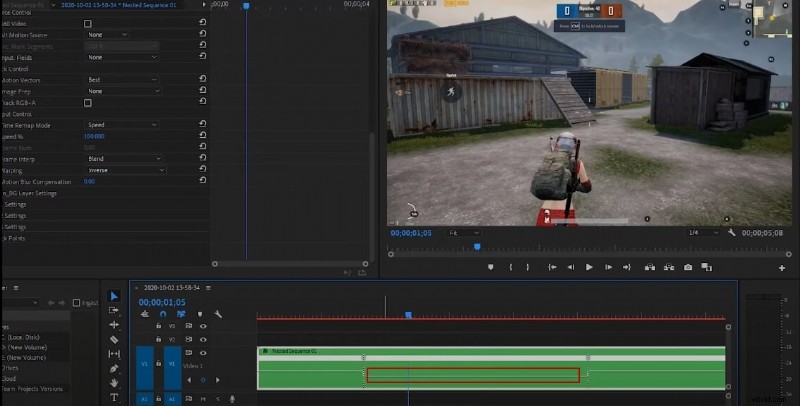This screenshot has height=406, width=800.
Task: Go to previous keyframe on Video 1
Action: pyautogui.click(x=189, y=380)
